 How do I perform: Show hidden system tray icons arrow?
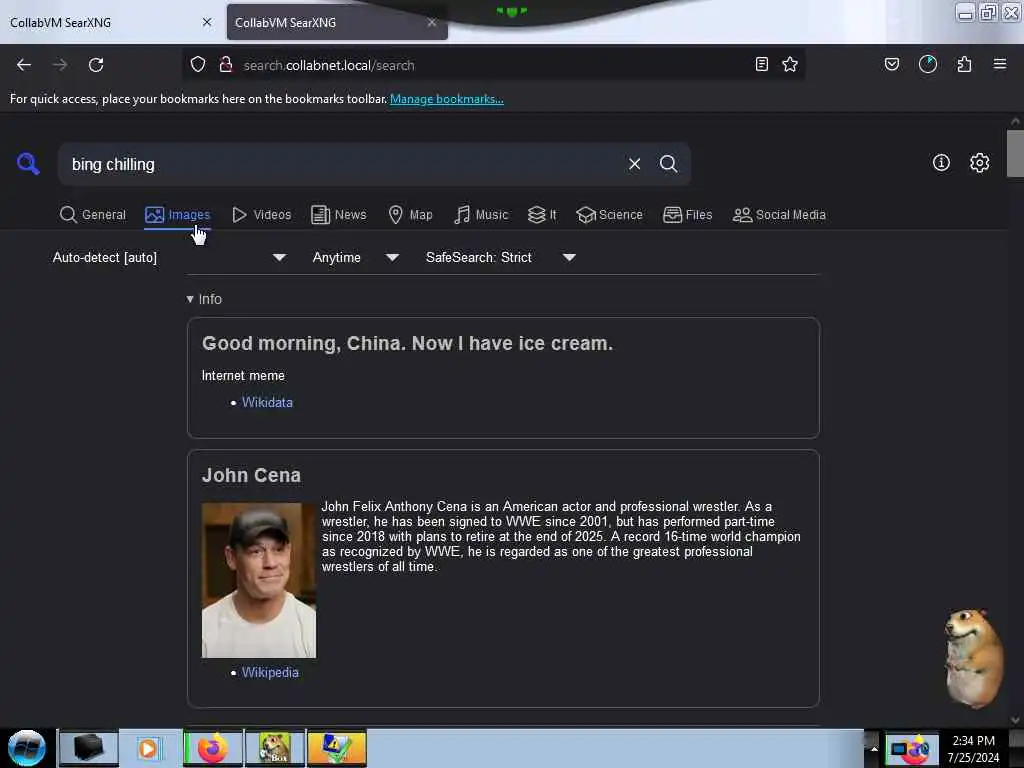pos(874,749)
